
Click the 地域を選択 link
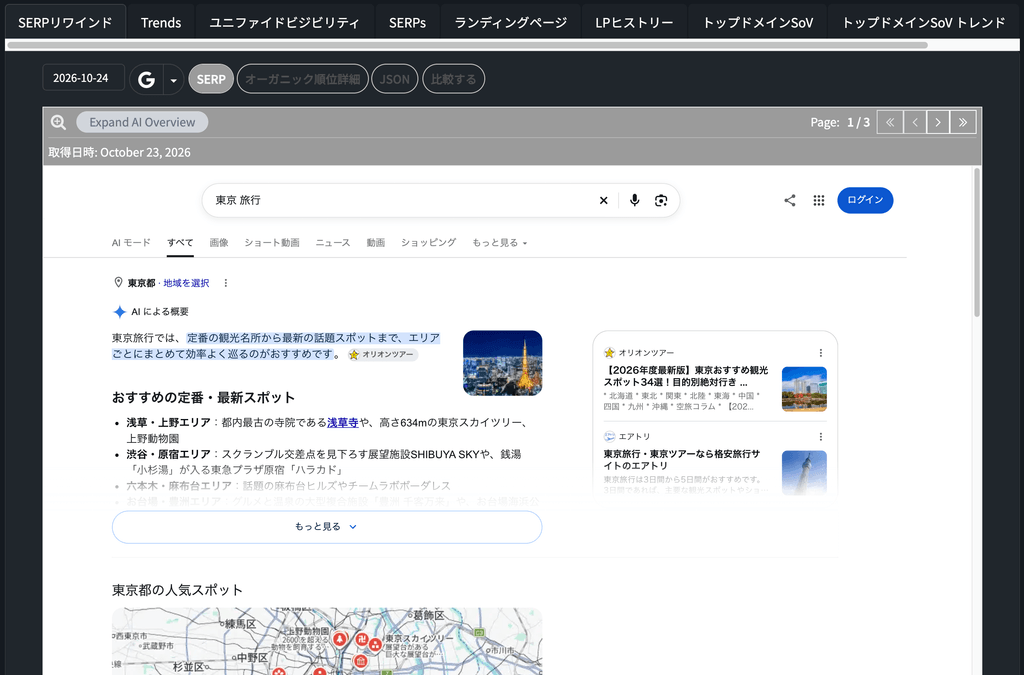[x=186, y=283]
